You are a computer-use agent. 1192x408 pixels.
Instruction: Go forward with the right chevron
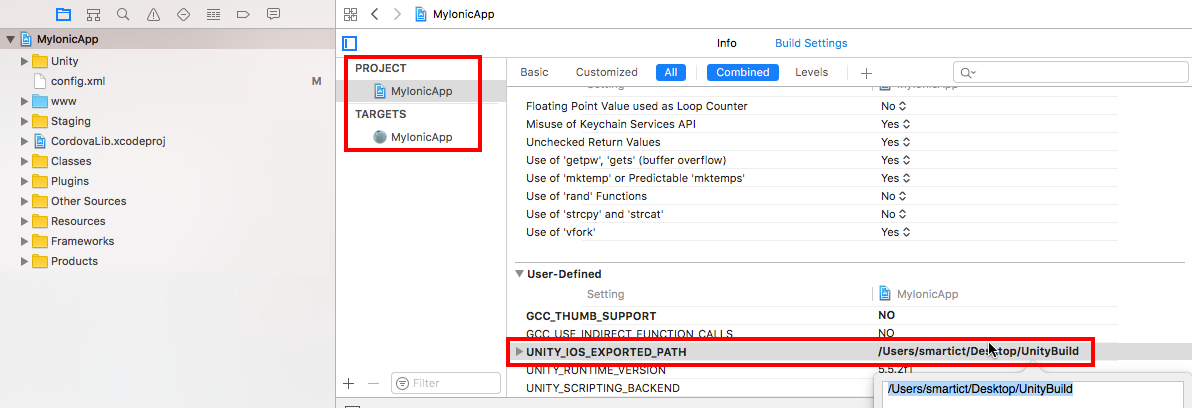click(396, 14)
